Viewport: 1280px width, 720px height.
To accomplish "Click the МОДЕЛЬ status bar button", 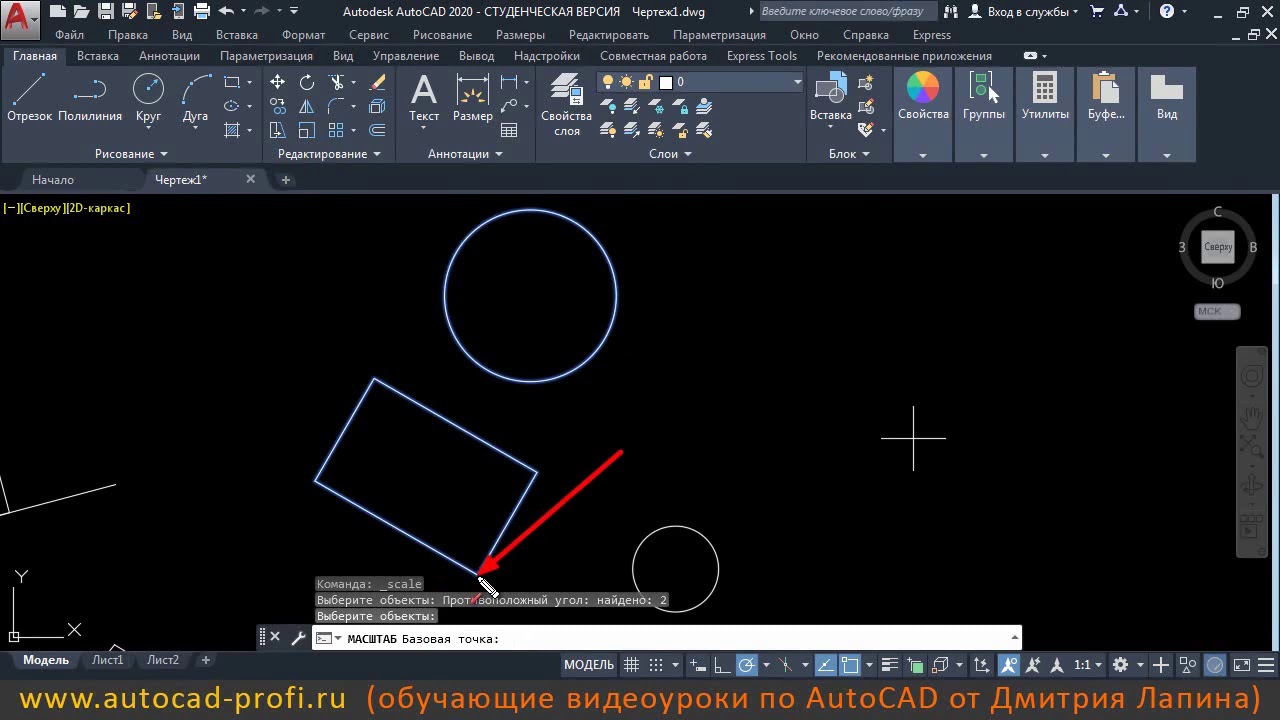I will [589, 664].
